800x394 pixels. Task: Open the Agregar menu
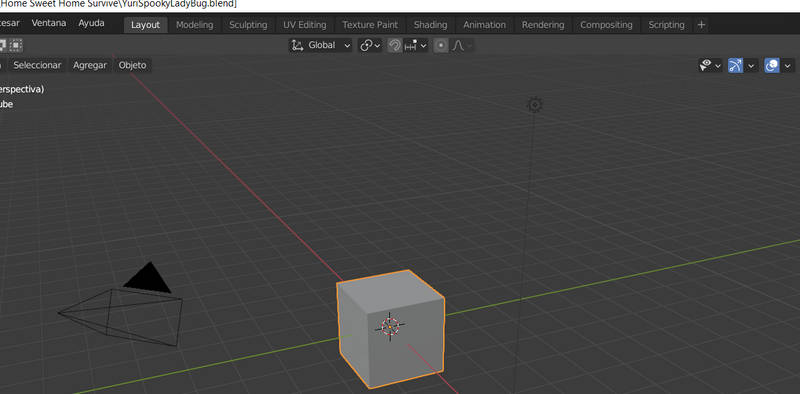[90, 65]
